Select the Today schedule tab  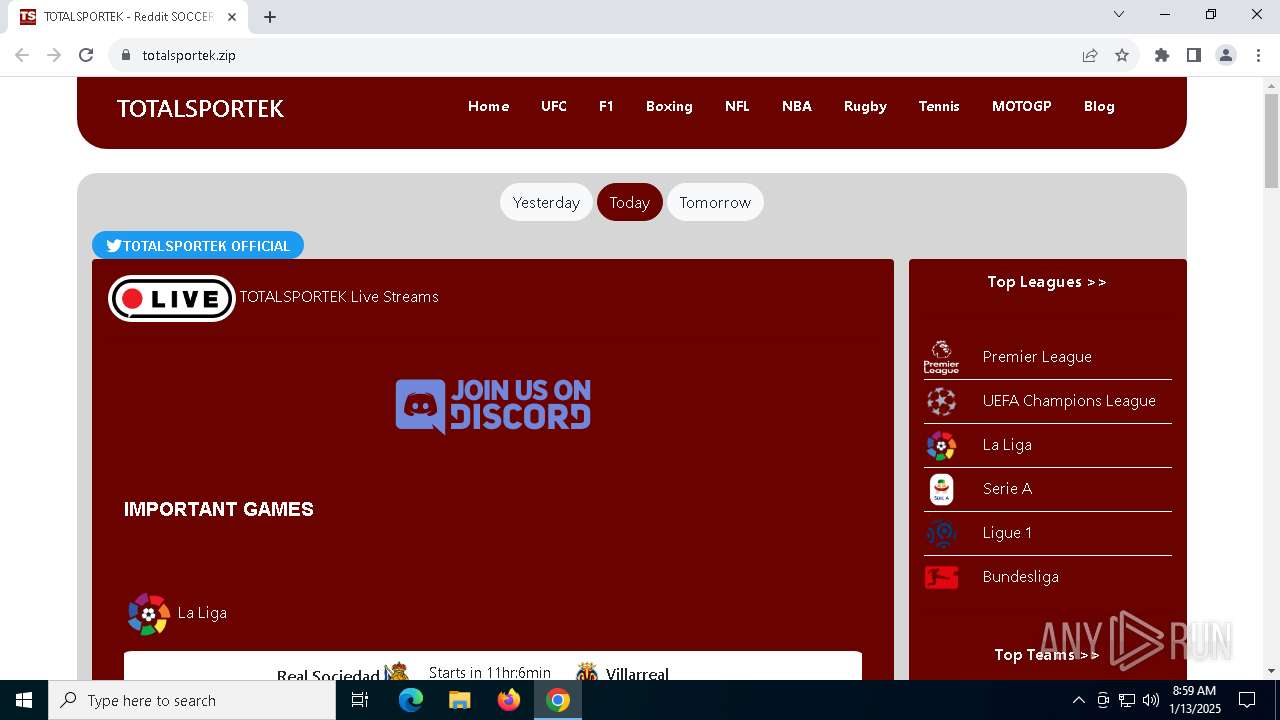[x=630, y=202]
